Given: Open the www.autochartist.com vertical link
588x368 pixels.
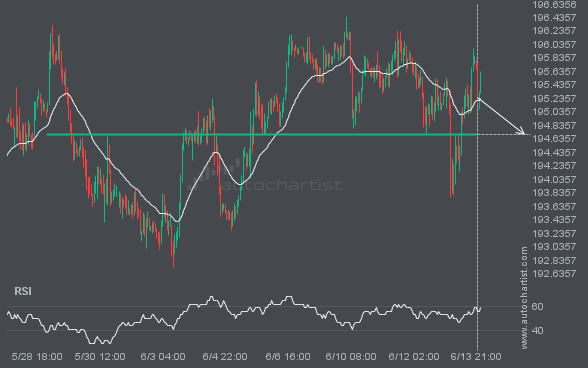Looking at the screenshot, I should tap(524, 298).
